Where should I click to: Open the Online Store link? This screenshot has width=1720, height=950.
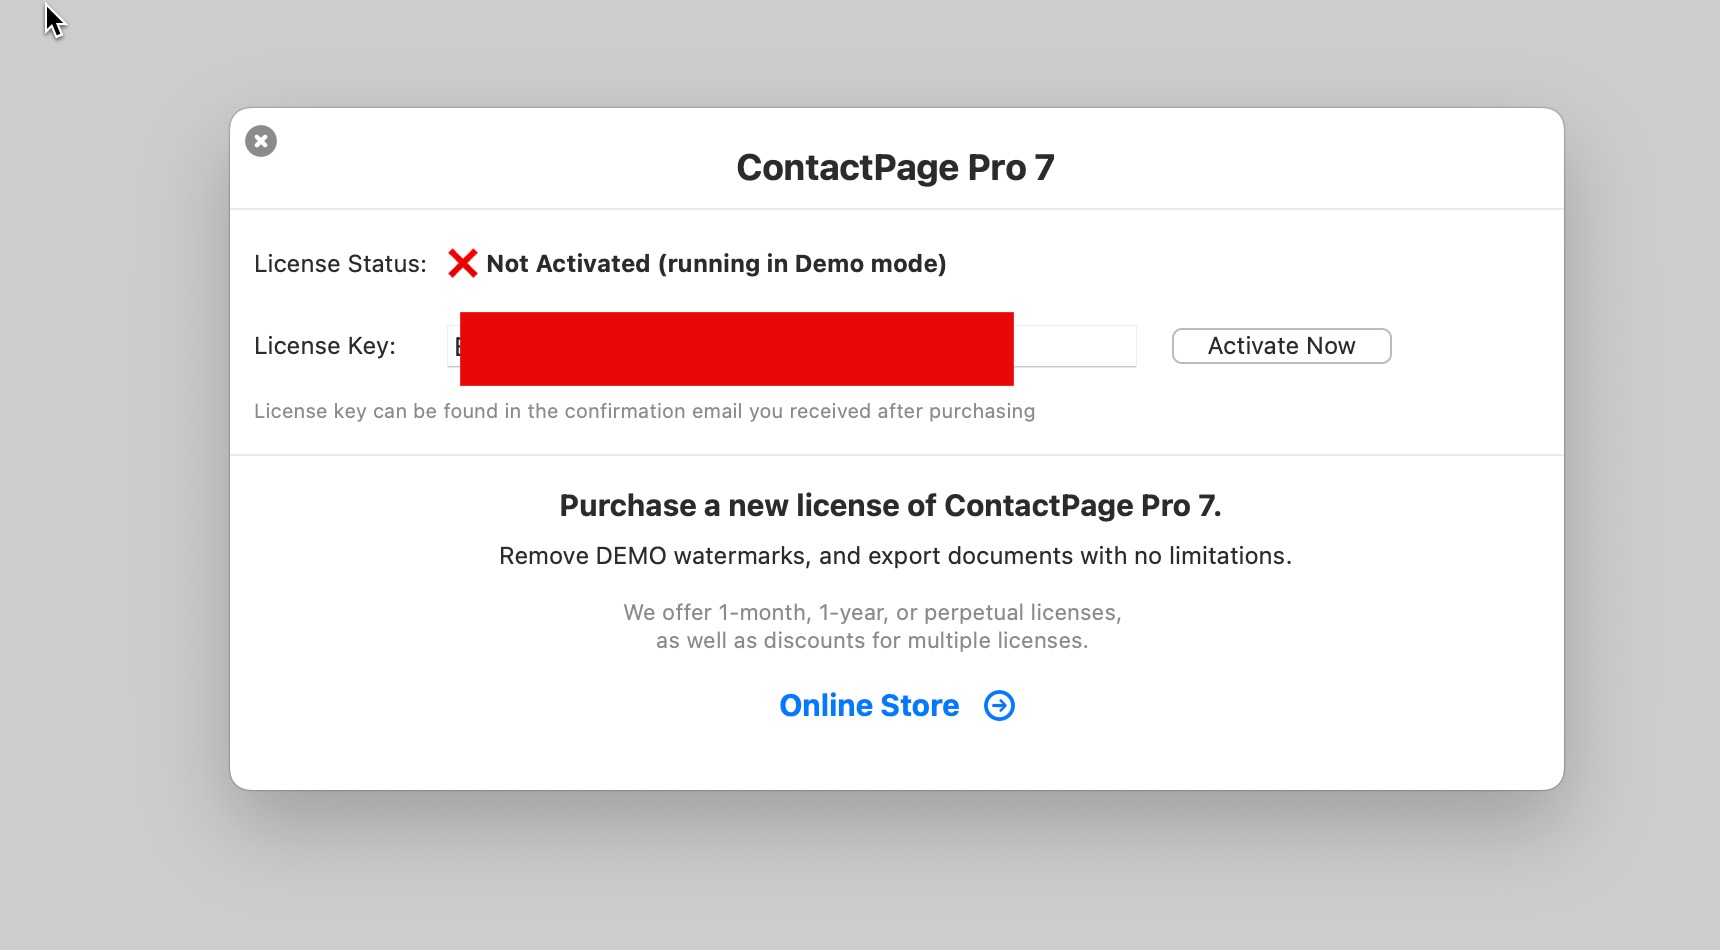(x=869, y=706)
